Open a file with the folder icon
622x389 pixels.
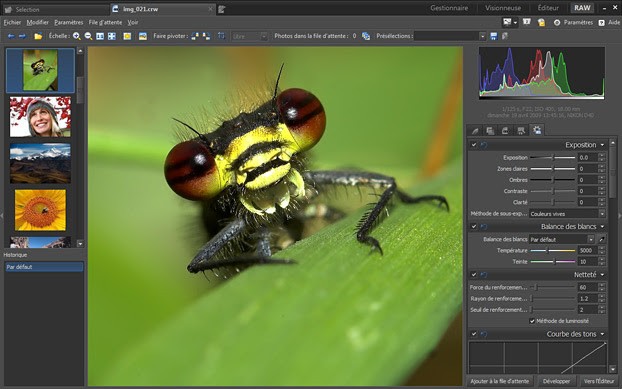coord(38,36)
